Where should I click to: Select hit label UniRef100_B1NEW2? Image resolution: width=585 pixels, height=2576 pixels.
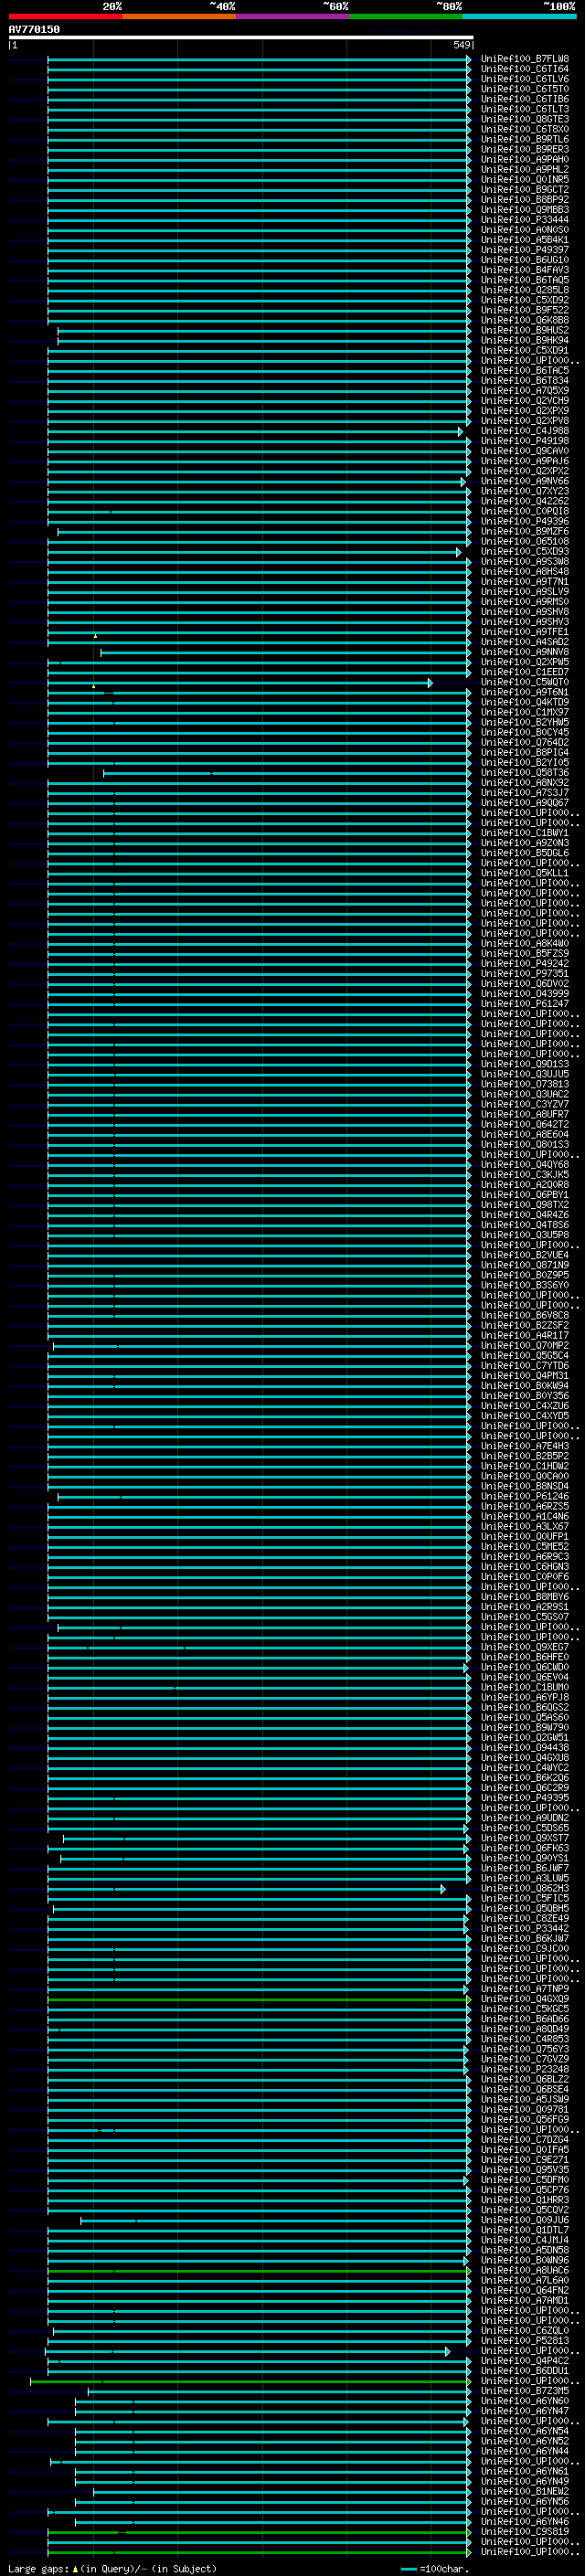[525, 2492]
